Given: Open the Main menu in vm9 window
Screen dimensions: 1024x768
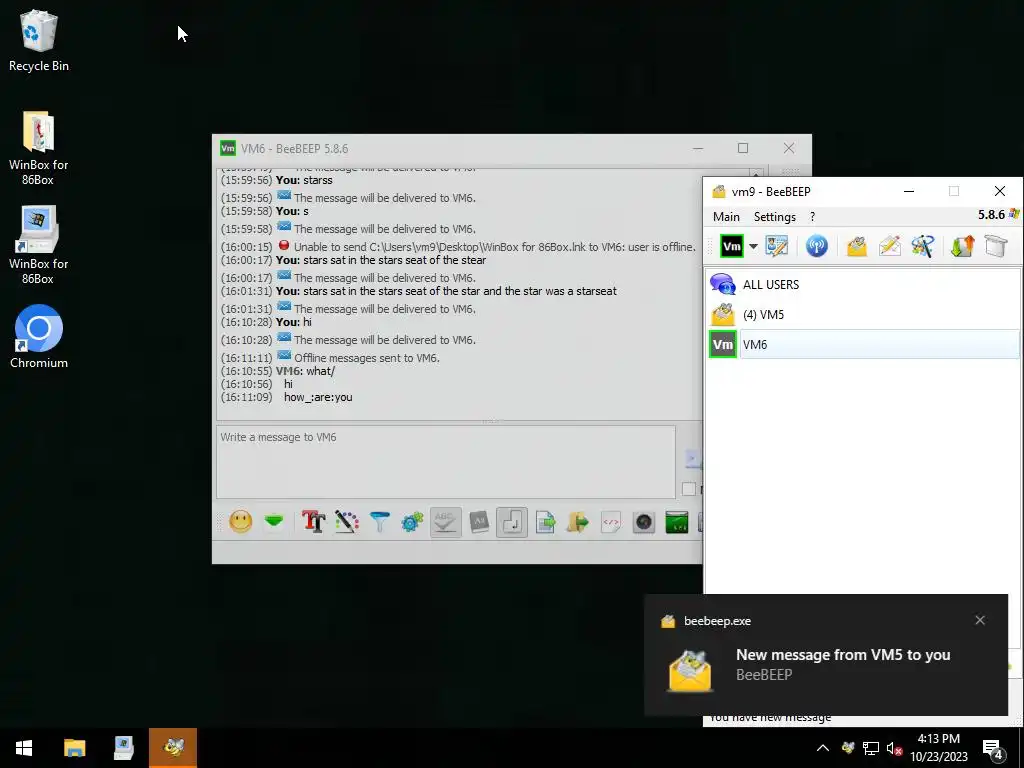Looking at the screenshot, I should click(x=726, y=217).
